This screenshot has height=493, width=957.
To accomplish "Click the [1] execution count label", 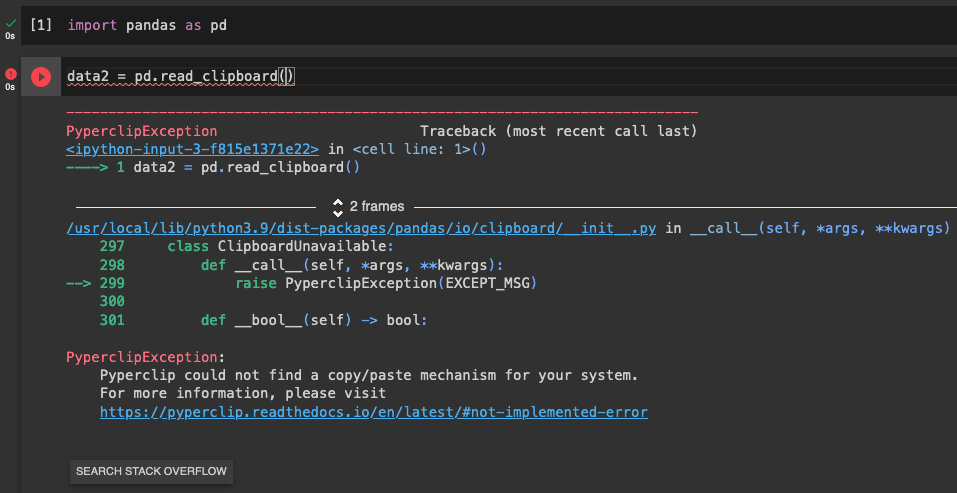I will pyautogui.click(x=41, y=26).
